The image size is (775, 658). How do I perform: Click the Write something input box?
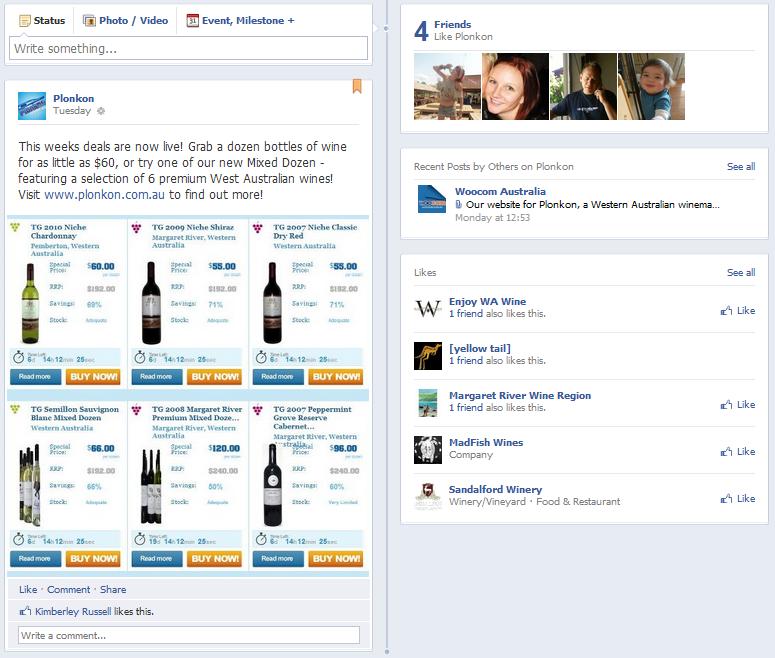point(188,48)
